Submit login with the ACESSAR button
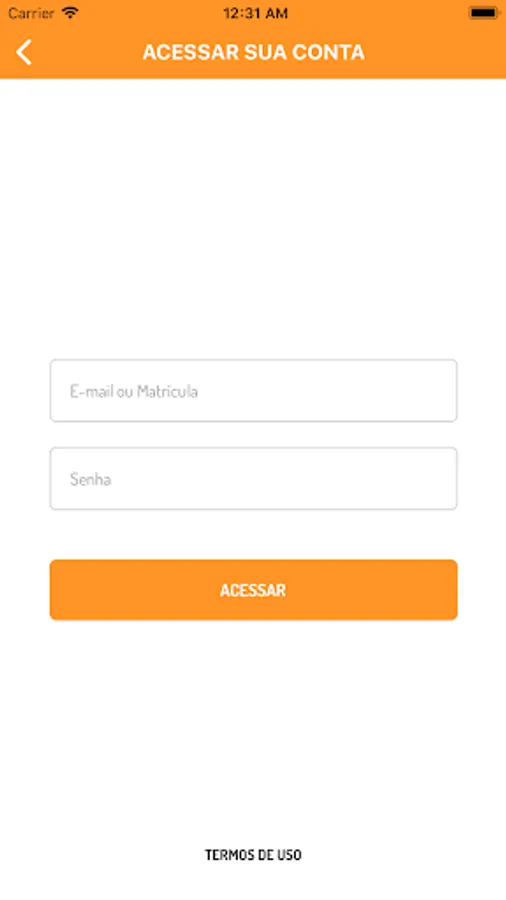The height and width of the screenshot is (900, 506). pyautogui.click(x=254, y=589)
